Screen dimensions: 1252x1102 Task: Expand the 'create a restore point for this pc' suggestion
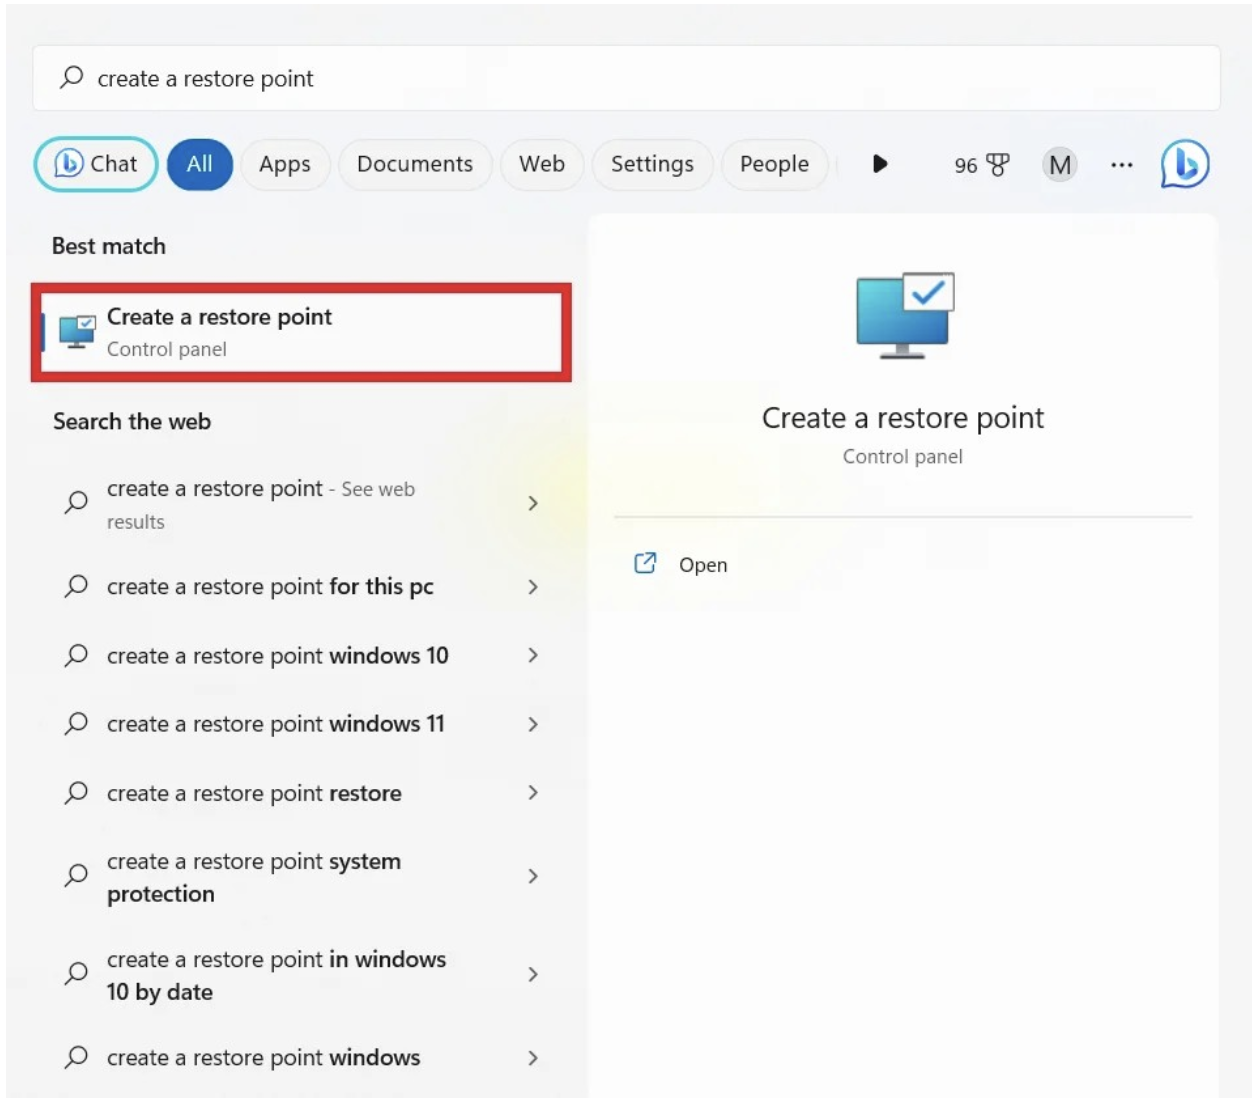pyautogui.click(x=534, y=587)
